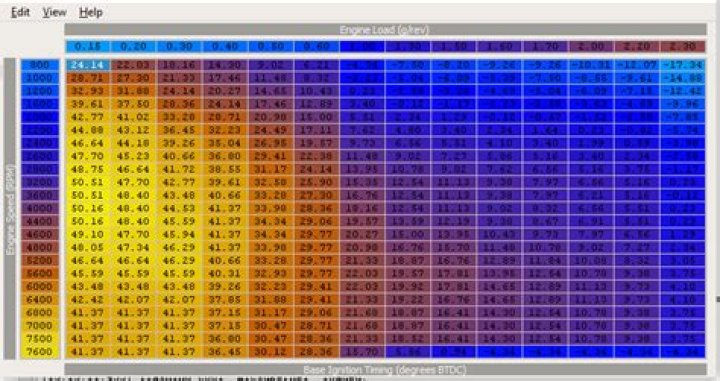This screenshot has width=720, height=381.
Task: Click the 32.93 cell in the 1200 row
Action: pos(87,91)
